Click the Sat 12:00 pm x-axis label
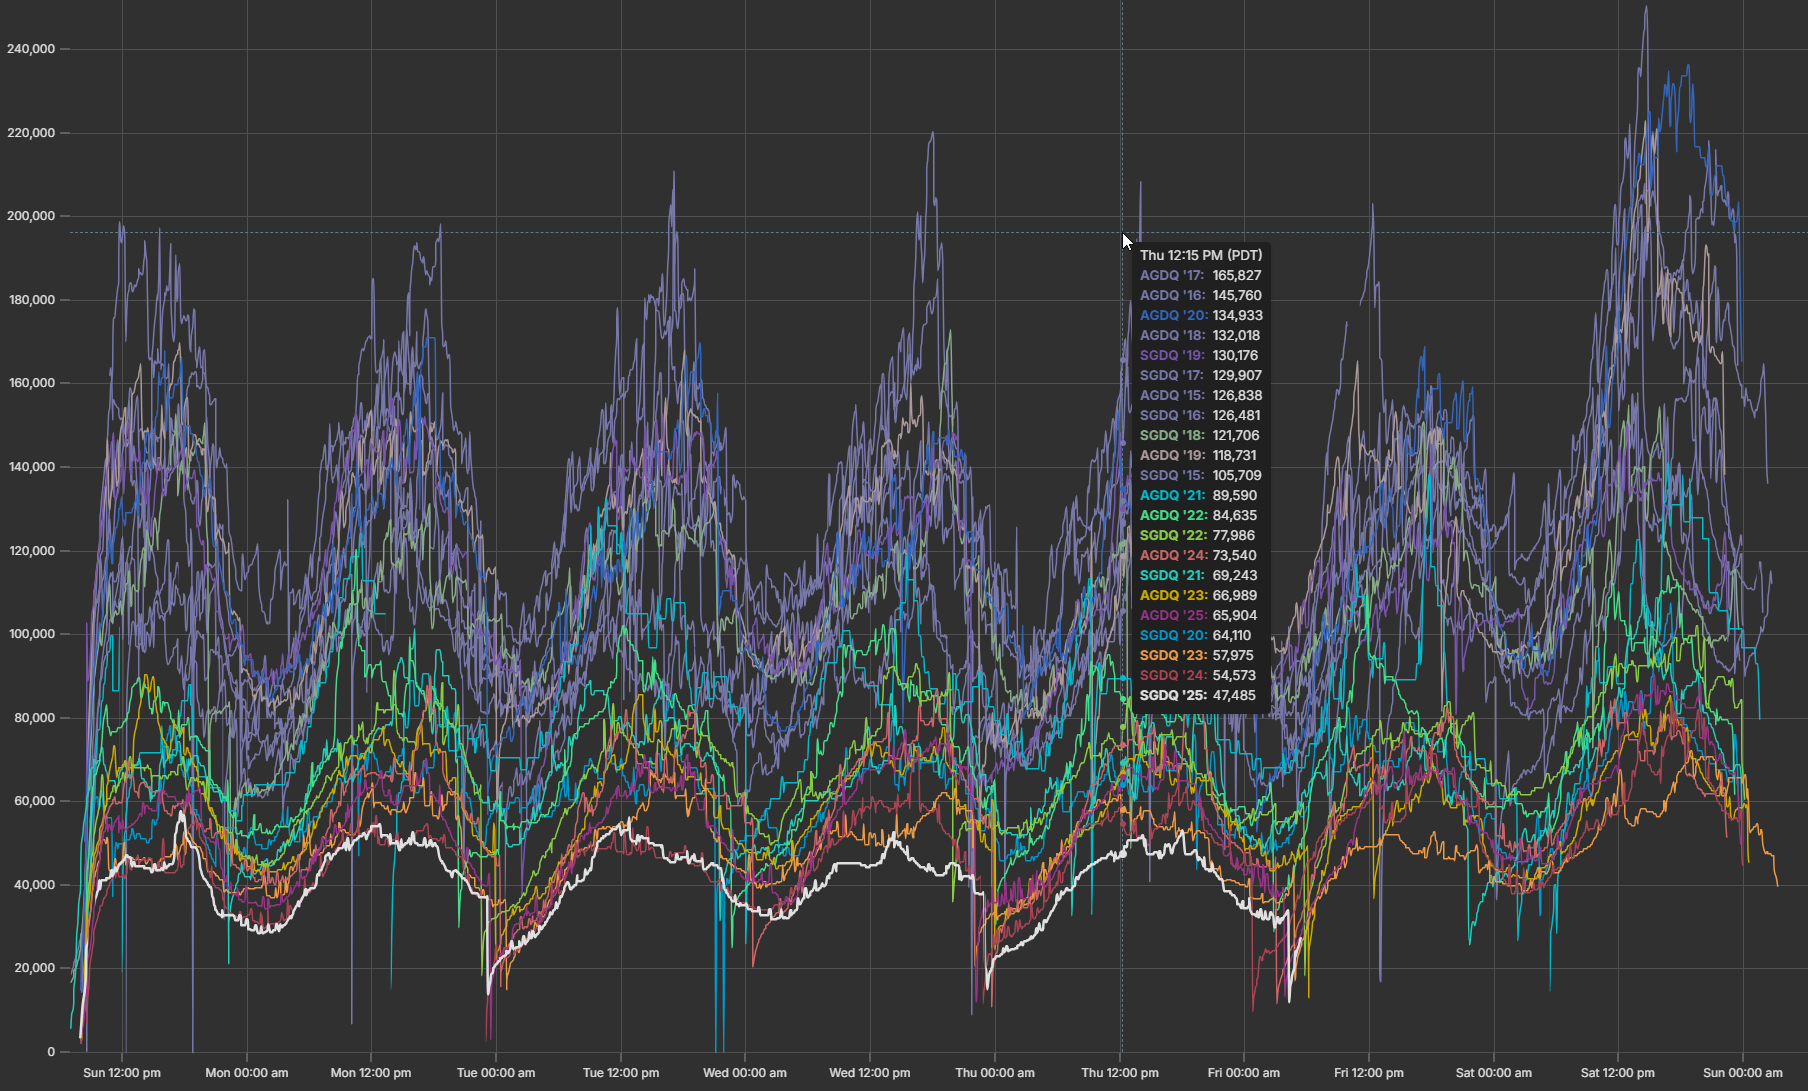 coord(1618,1072)
